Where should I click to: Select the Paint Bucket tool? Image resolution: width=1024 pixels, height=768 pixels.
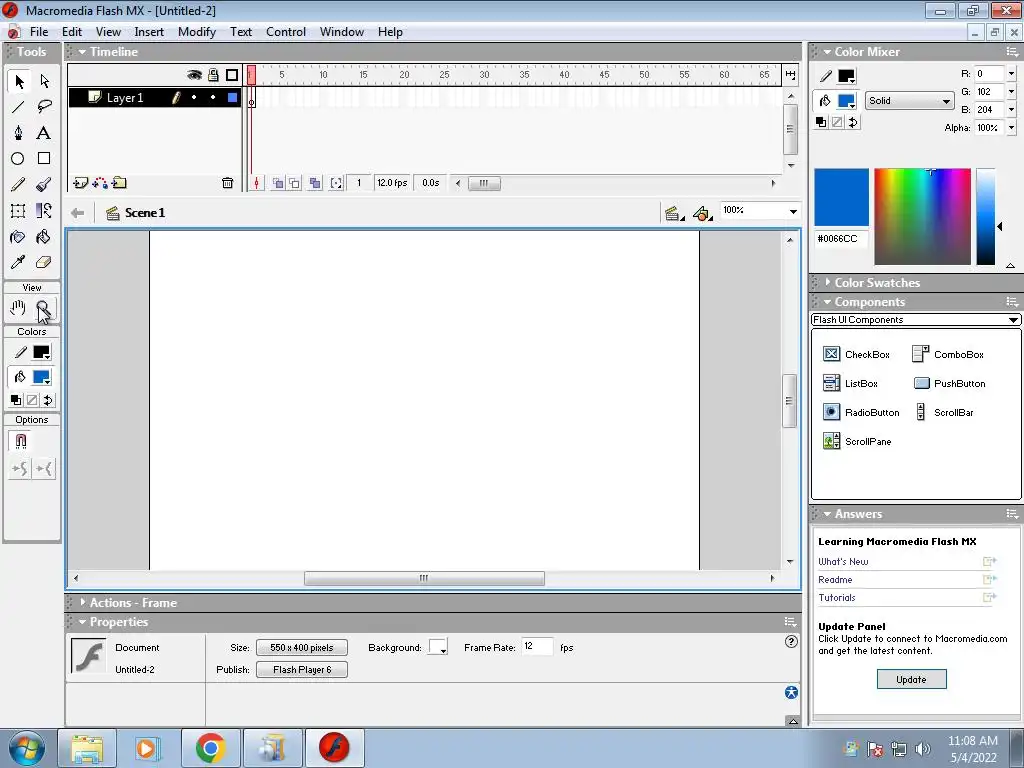(44, 236)
